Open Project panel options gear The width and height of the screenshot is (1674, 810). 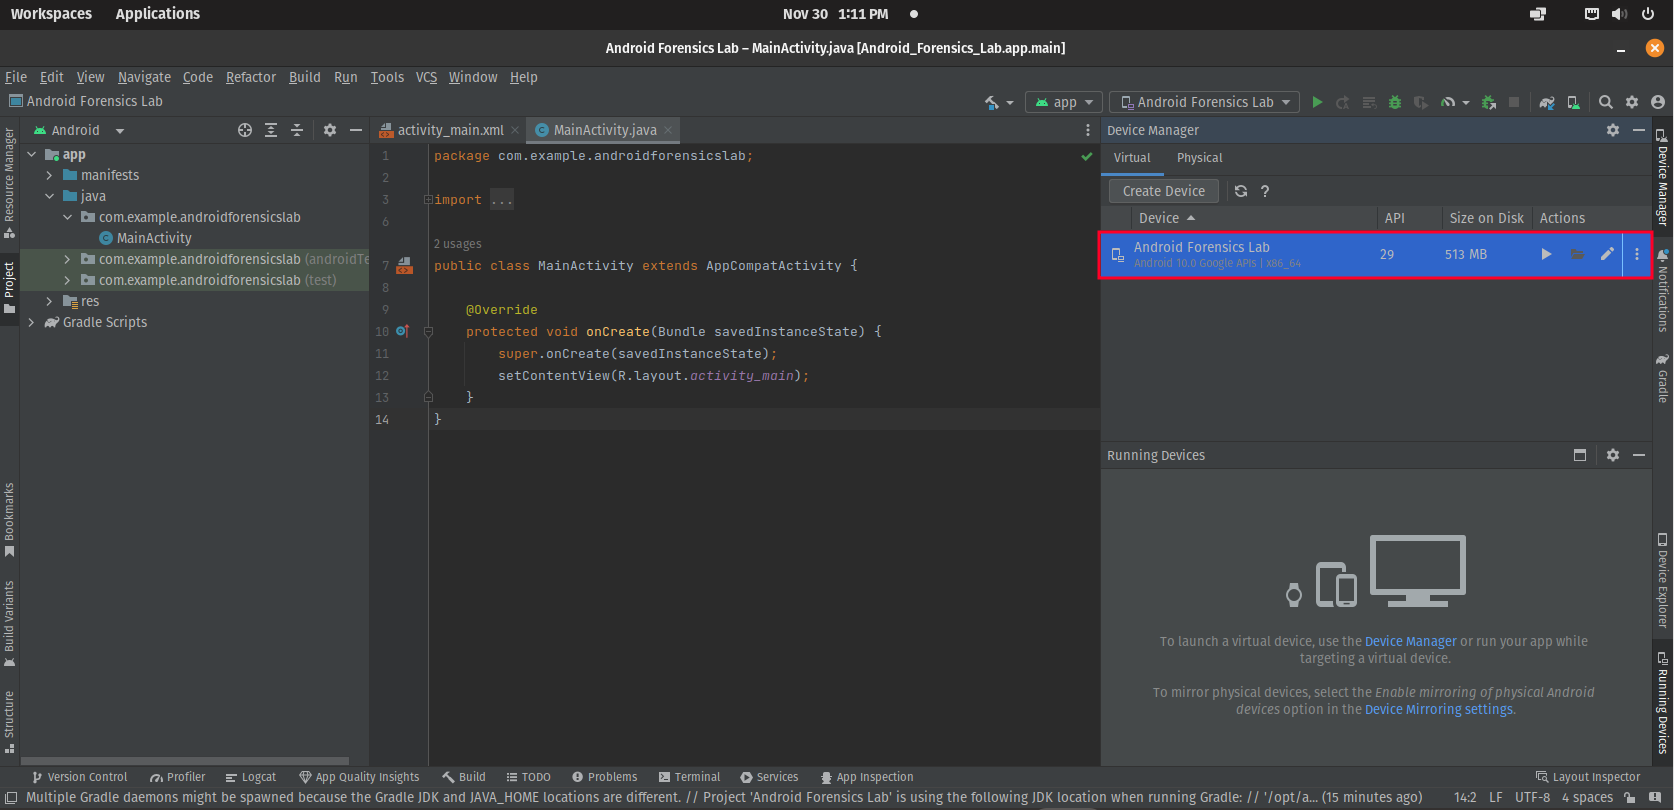(x=330, y=130)
